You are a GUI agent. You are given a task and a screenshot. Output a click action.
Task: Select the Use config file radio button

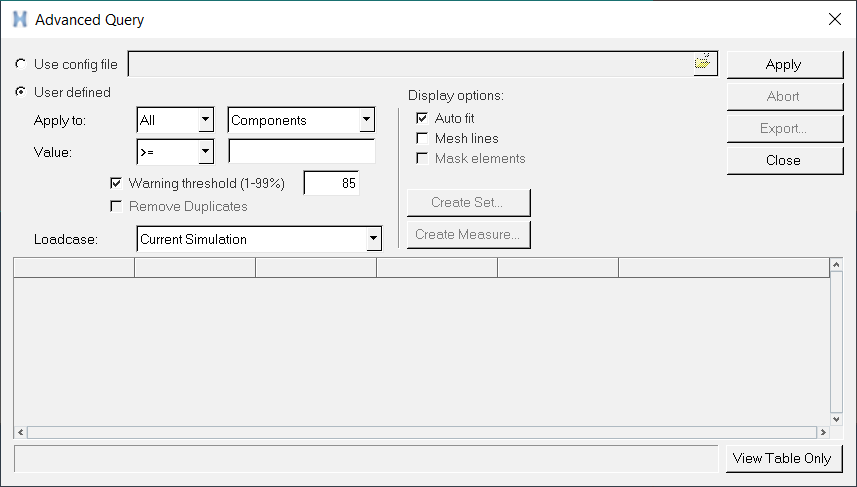click(x=21, y=64)
